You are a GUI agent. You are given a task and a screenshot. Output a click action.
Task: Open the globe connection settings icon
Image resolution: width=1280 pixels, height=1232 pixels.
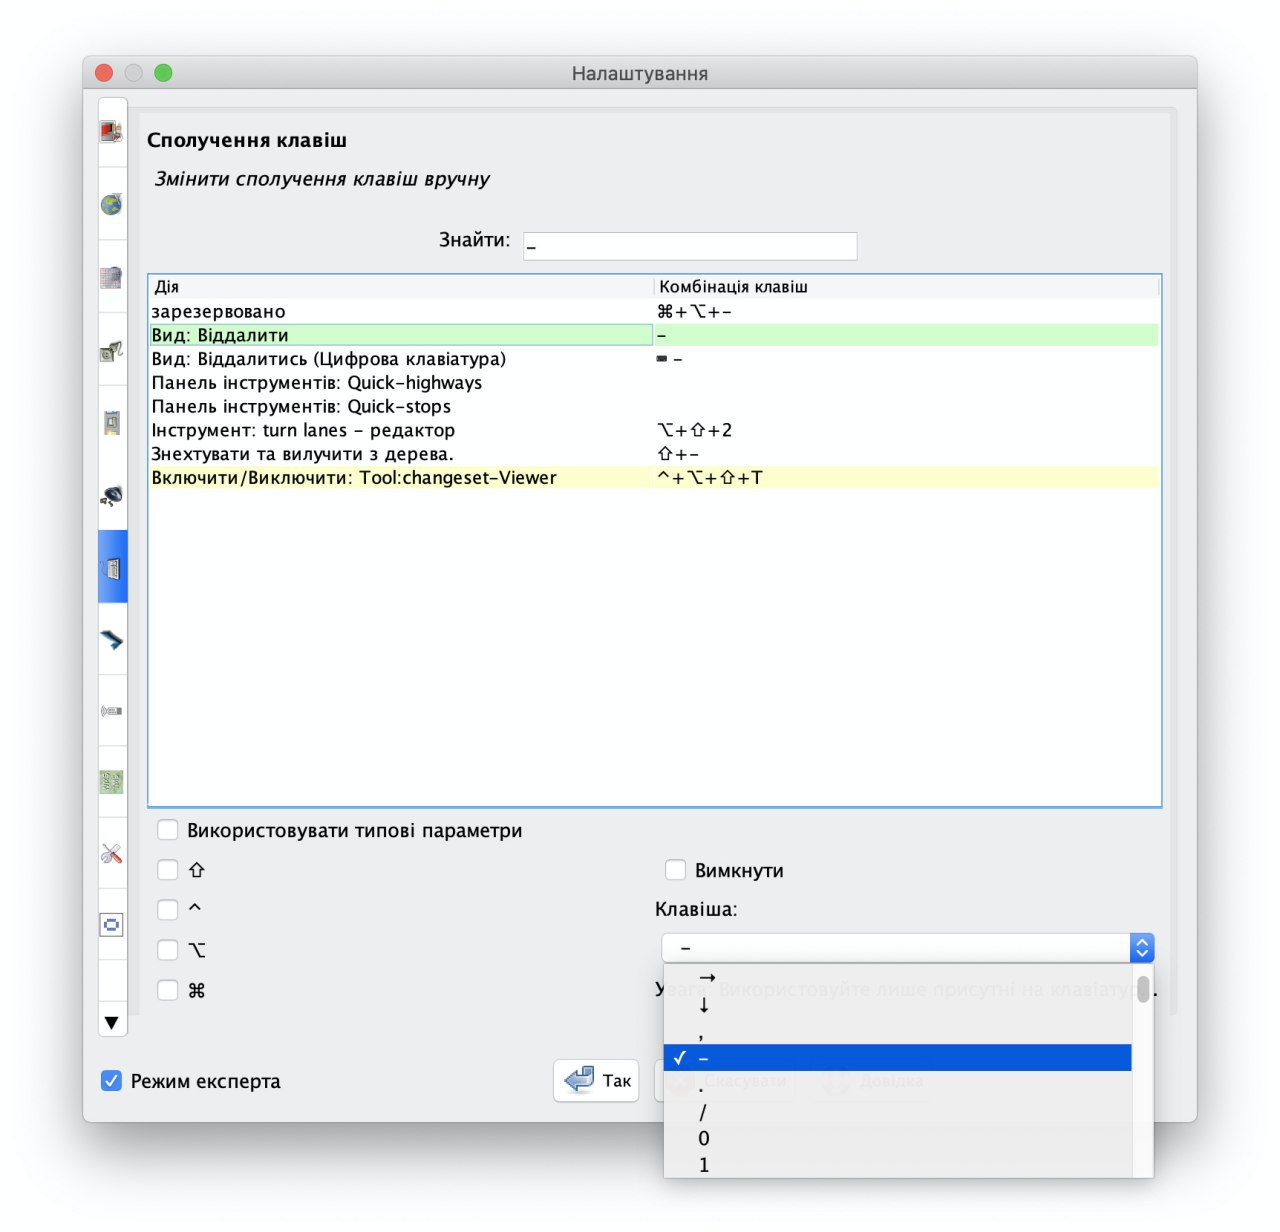(x=111, y=204)
